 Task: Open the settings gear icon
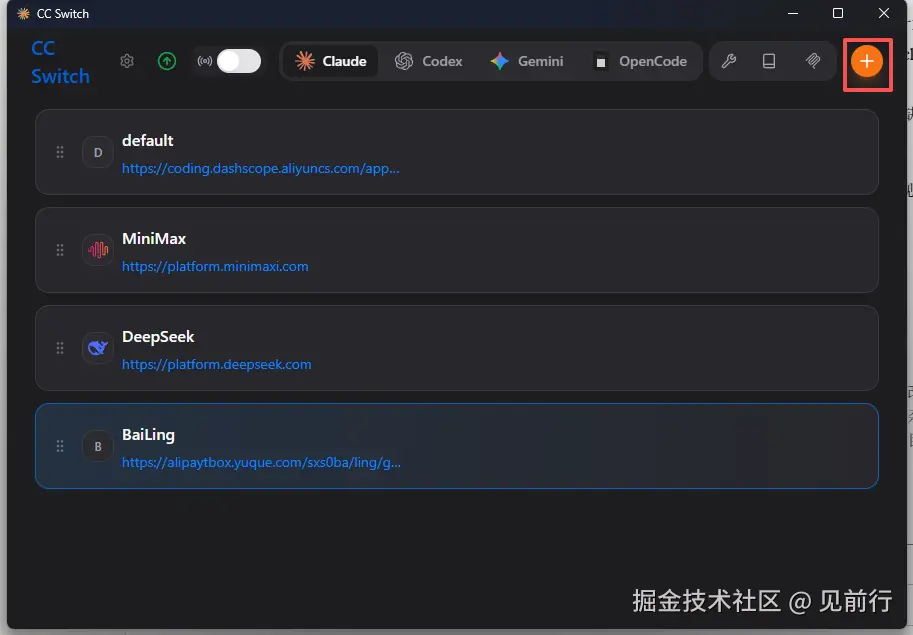coord(127,61)
